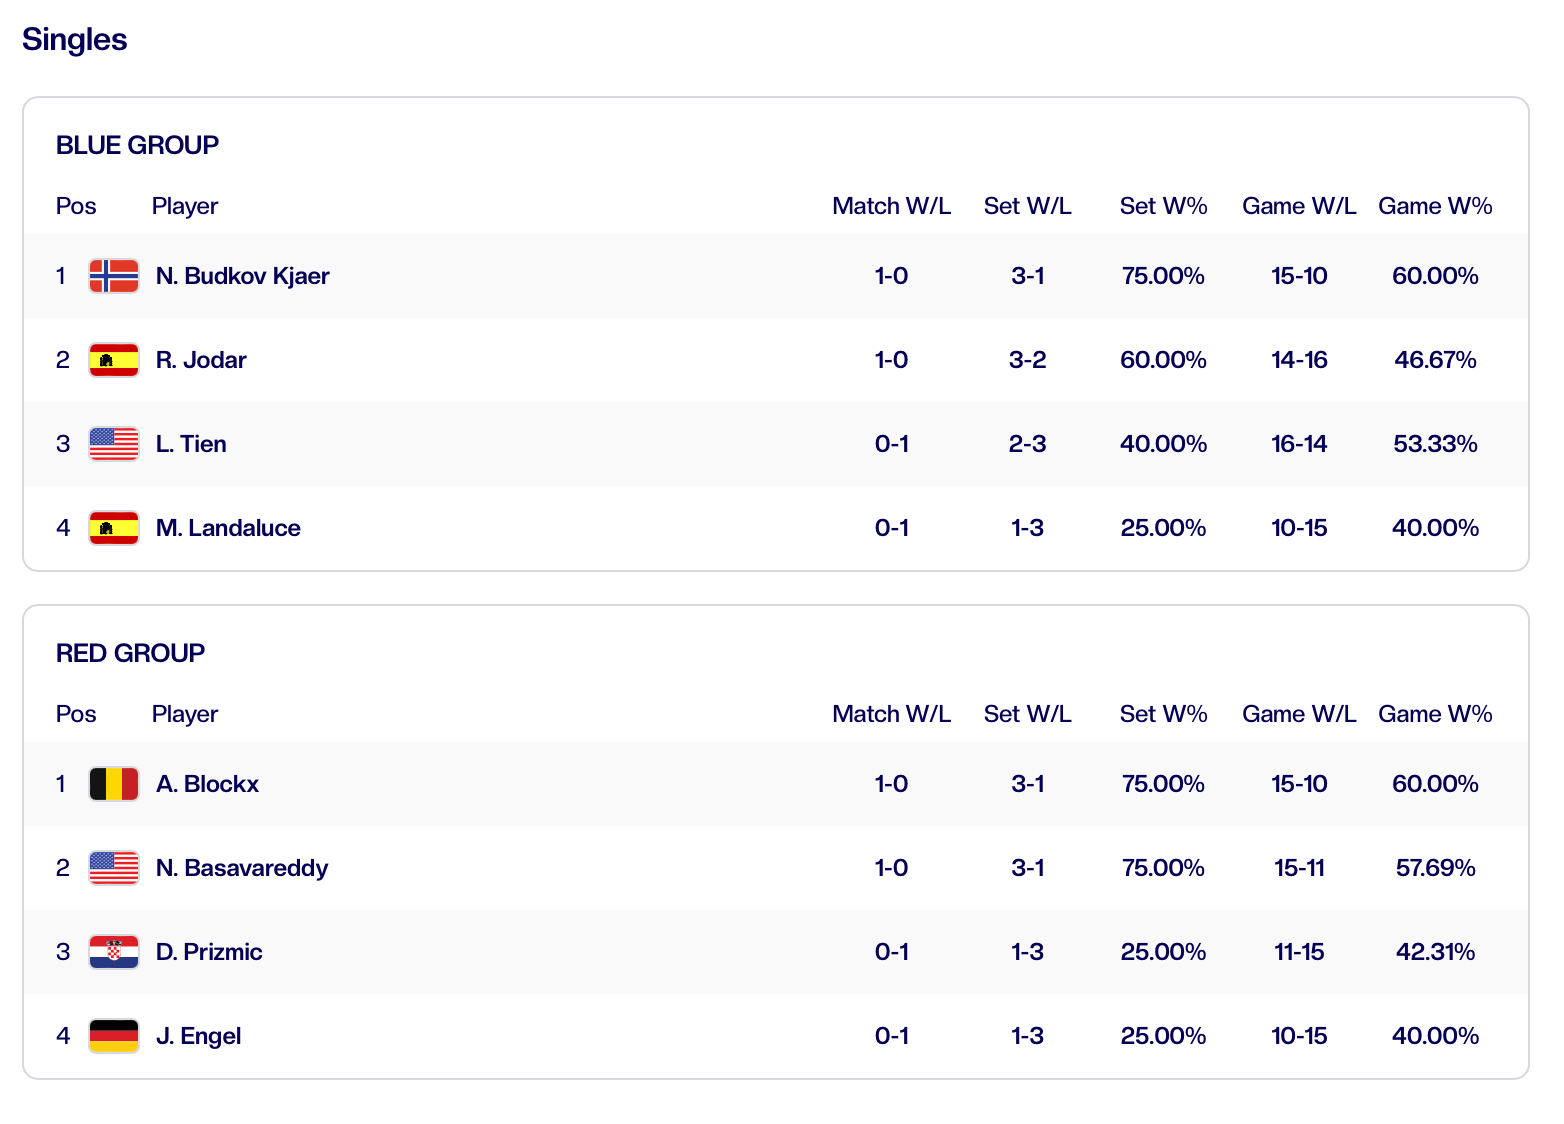Open D. Prizmic player link
The image size is (1564, 1124).
pyautogui.click(x=209, y=952)
